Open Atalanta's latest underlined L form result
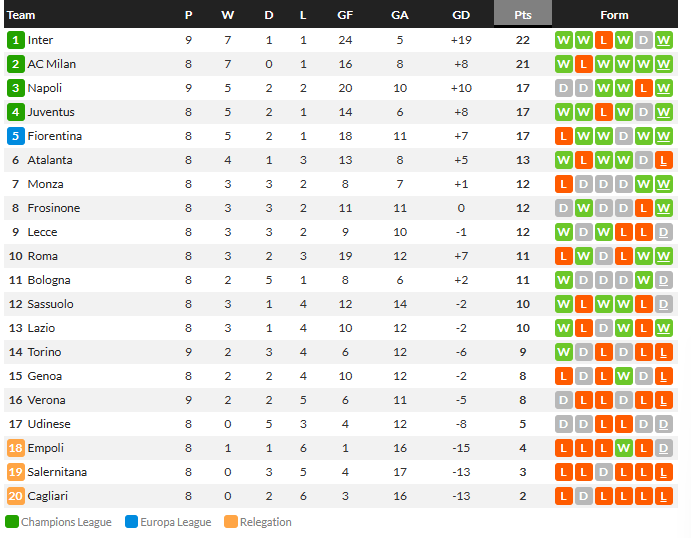The width and height of the screenshot is (691, 538). (x=663, y=160)
